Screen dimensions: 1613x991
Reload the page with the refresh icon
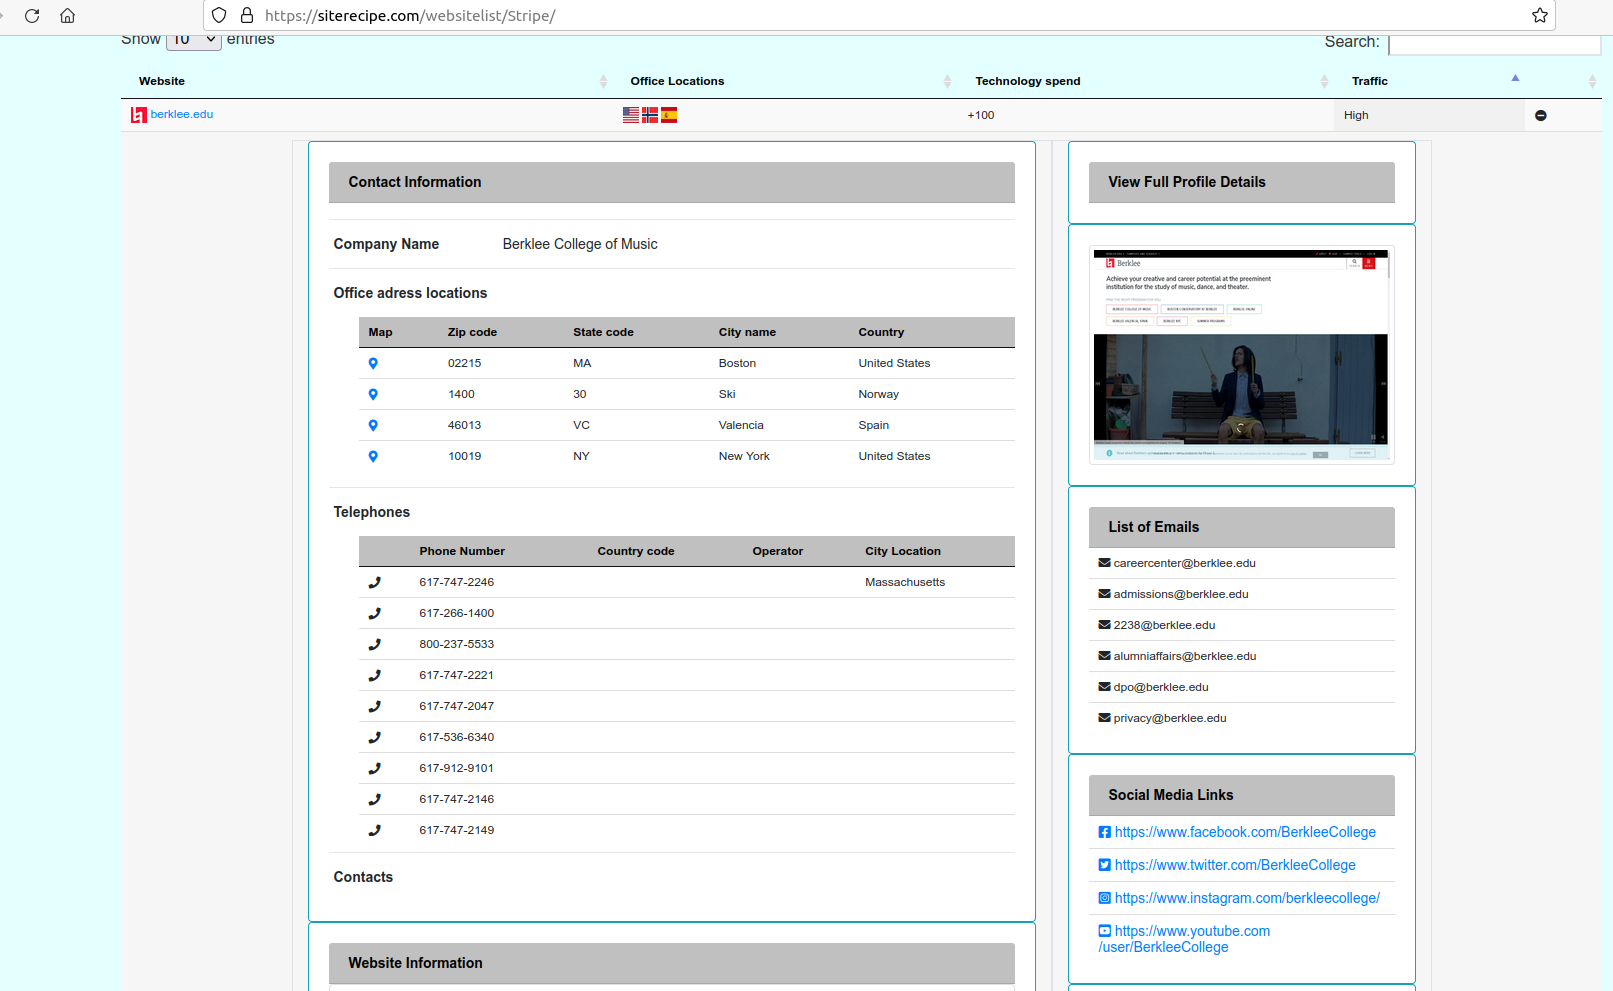32,16
